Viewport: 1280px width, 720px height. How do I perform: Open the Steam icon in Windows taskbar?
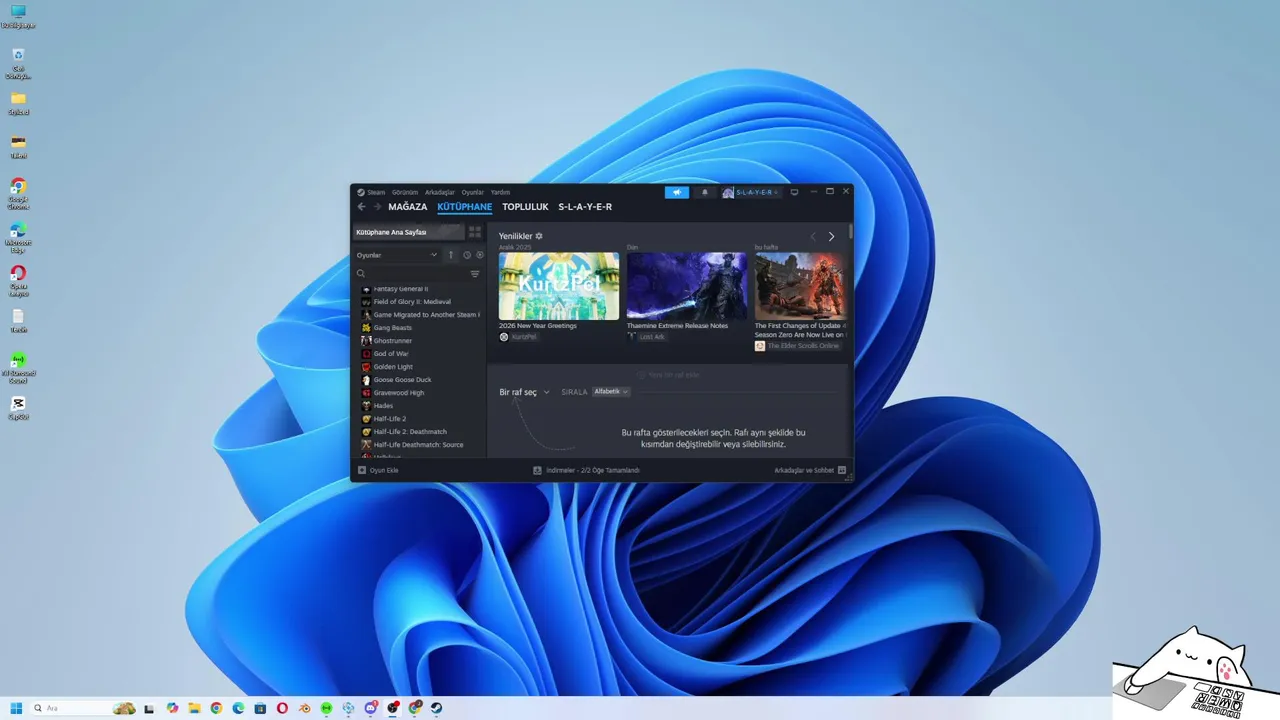click(x=436, y=708)
